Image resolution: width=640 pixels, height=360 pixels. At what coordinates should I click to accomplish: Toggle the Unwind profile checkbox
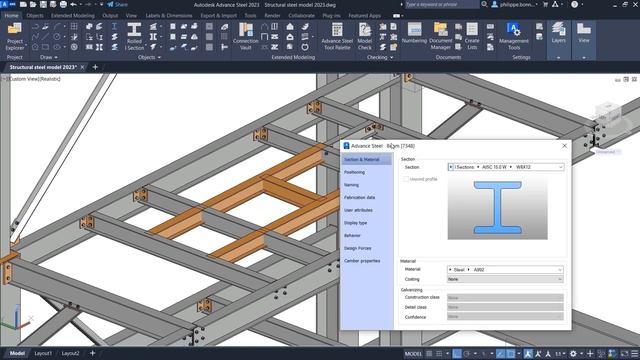point(406,179)
